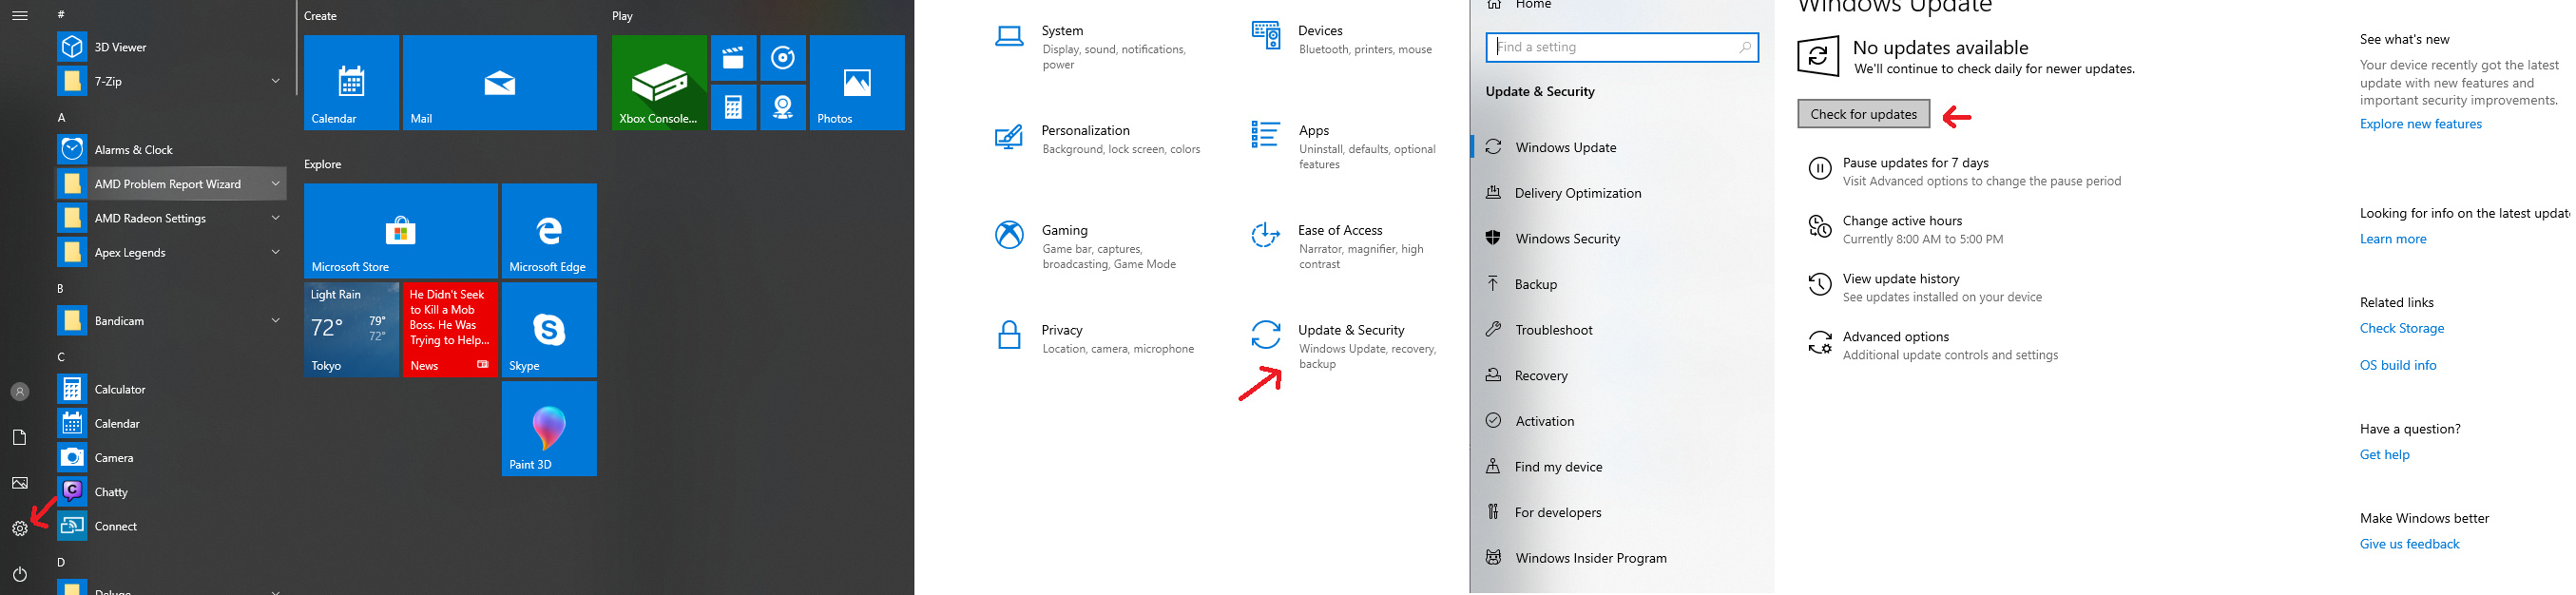Open the Photos tile
Image resolution: width=2576 pixels, height=595 pixels.
(856, 82)
